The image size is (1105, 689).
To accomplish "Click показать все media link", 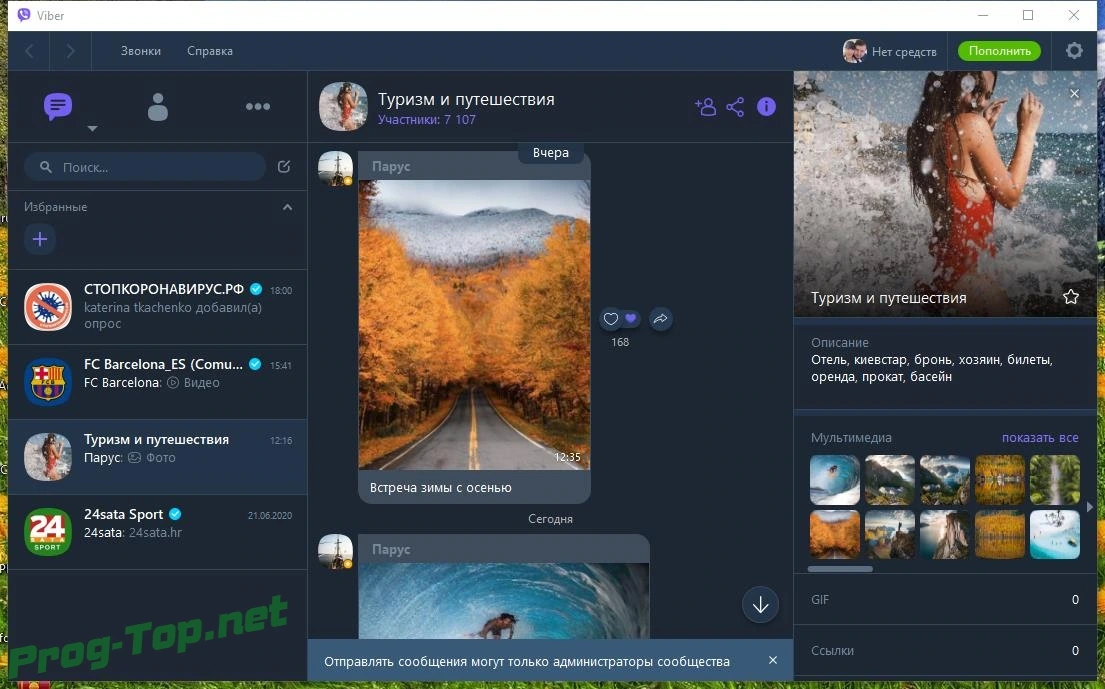I will [x=1040, y=437].
